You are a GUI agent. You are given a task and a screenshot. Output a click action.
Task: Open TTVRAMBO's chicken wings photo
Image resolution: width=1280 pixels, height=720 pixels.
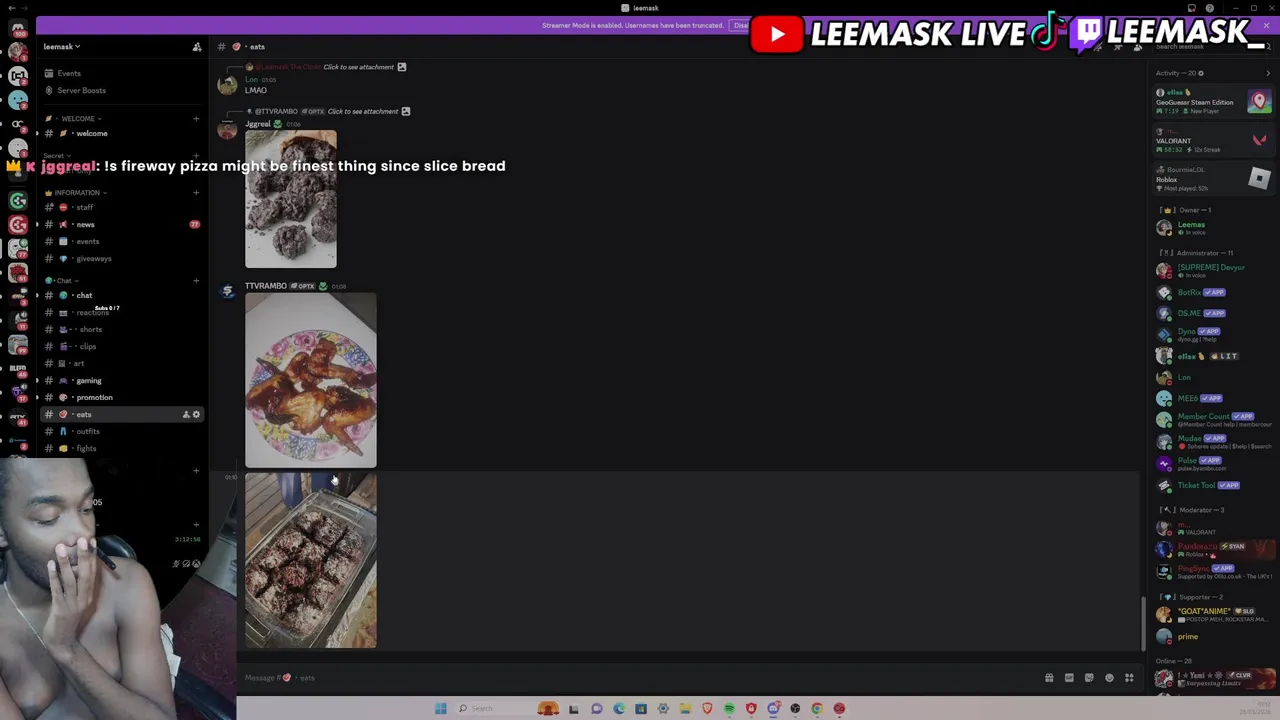[311, 380]
